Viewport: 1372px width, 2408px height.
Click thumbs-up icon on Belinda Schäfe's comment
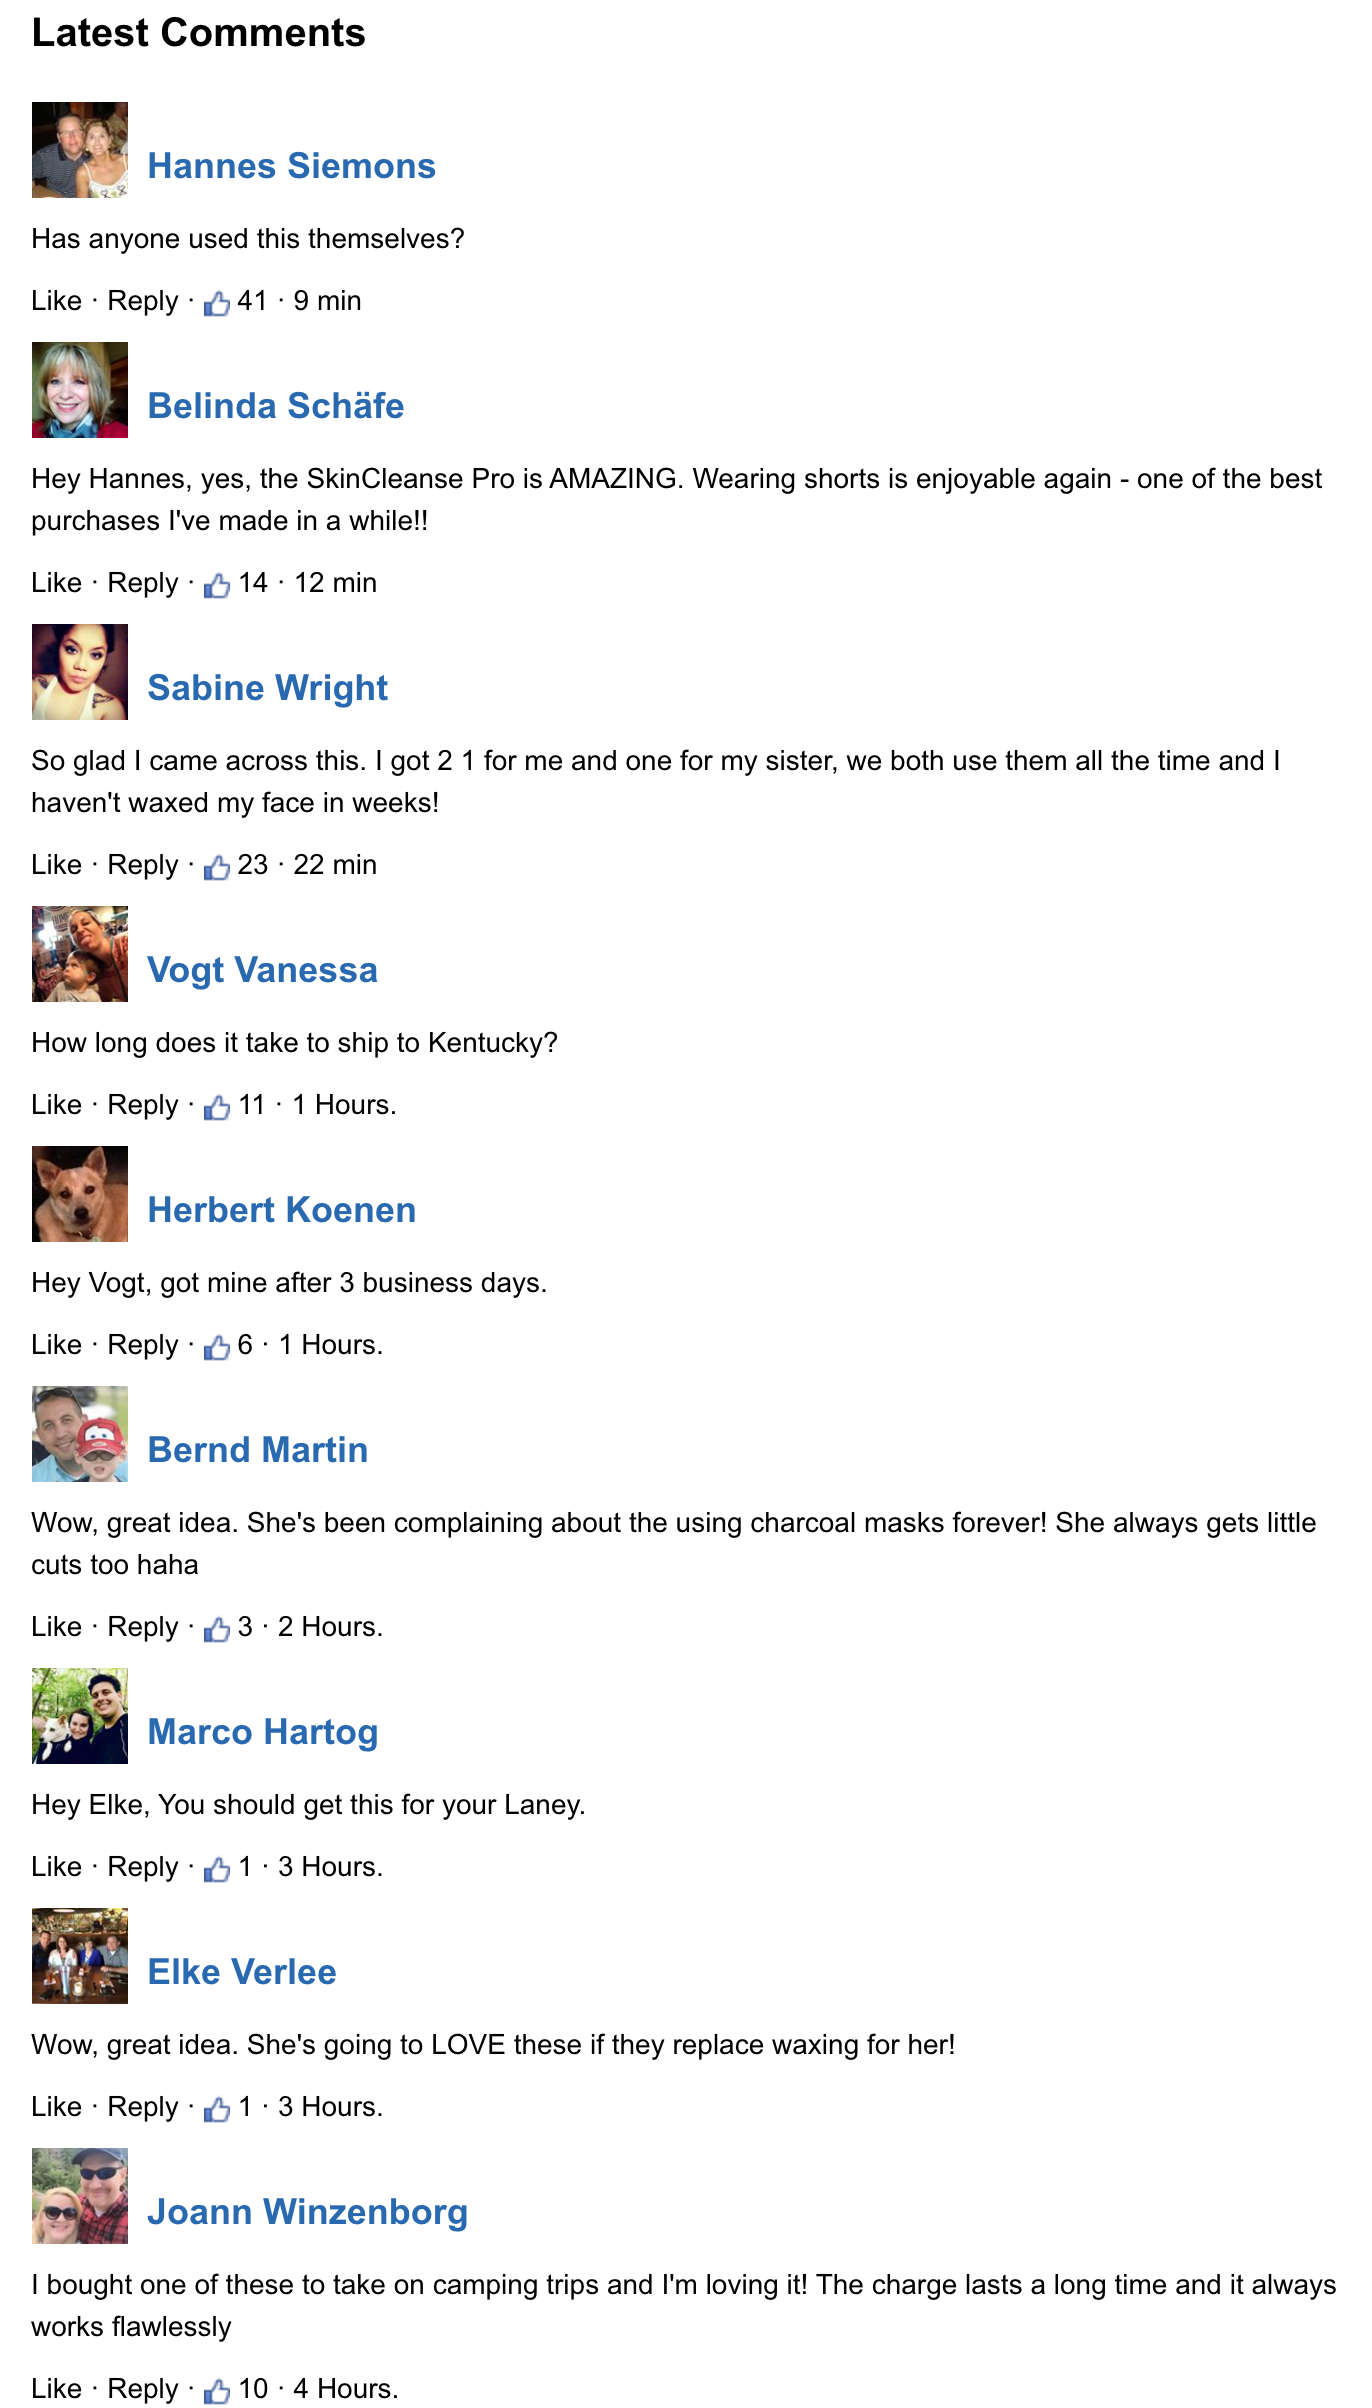coord(216,585)
